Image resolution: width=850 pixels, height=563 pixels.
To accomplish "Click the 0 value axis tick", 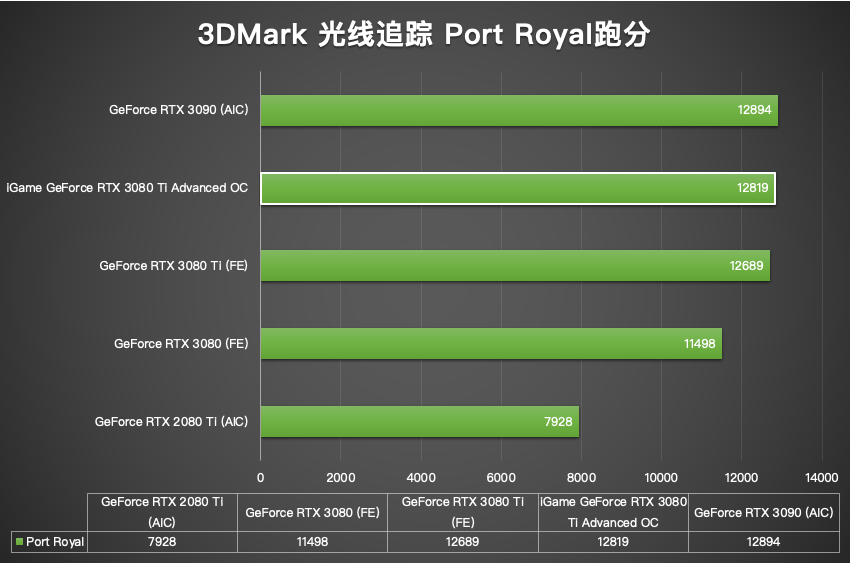I will (261, 478).
